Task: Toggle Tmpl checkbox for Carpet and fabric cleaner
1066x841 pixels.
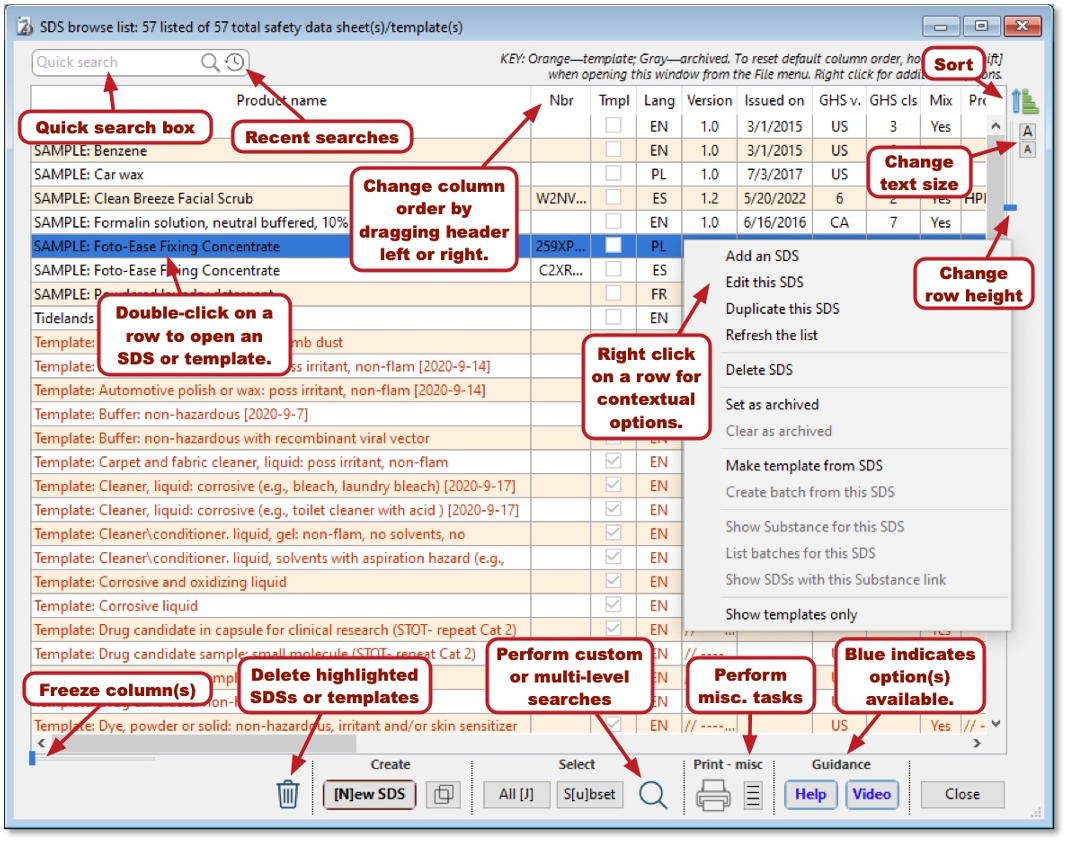Action: pos(613,462)
